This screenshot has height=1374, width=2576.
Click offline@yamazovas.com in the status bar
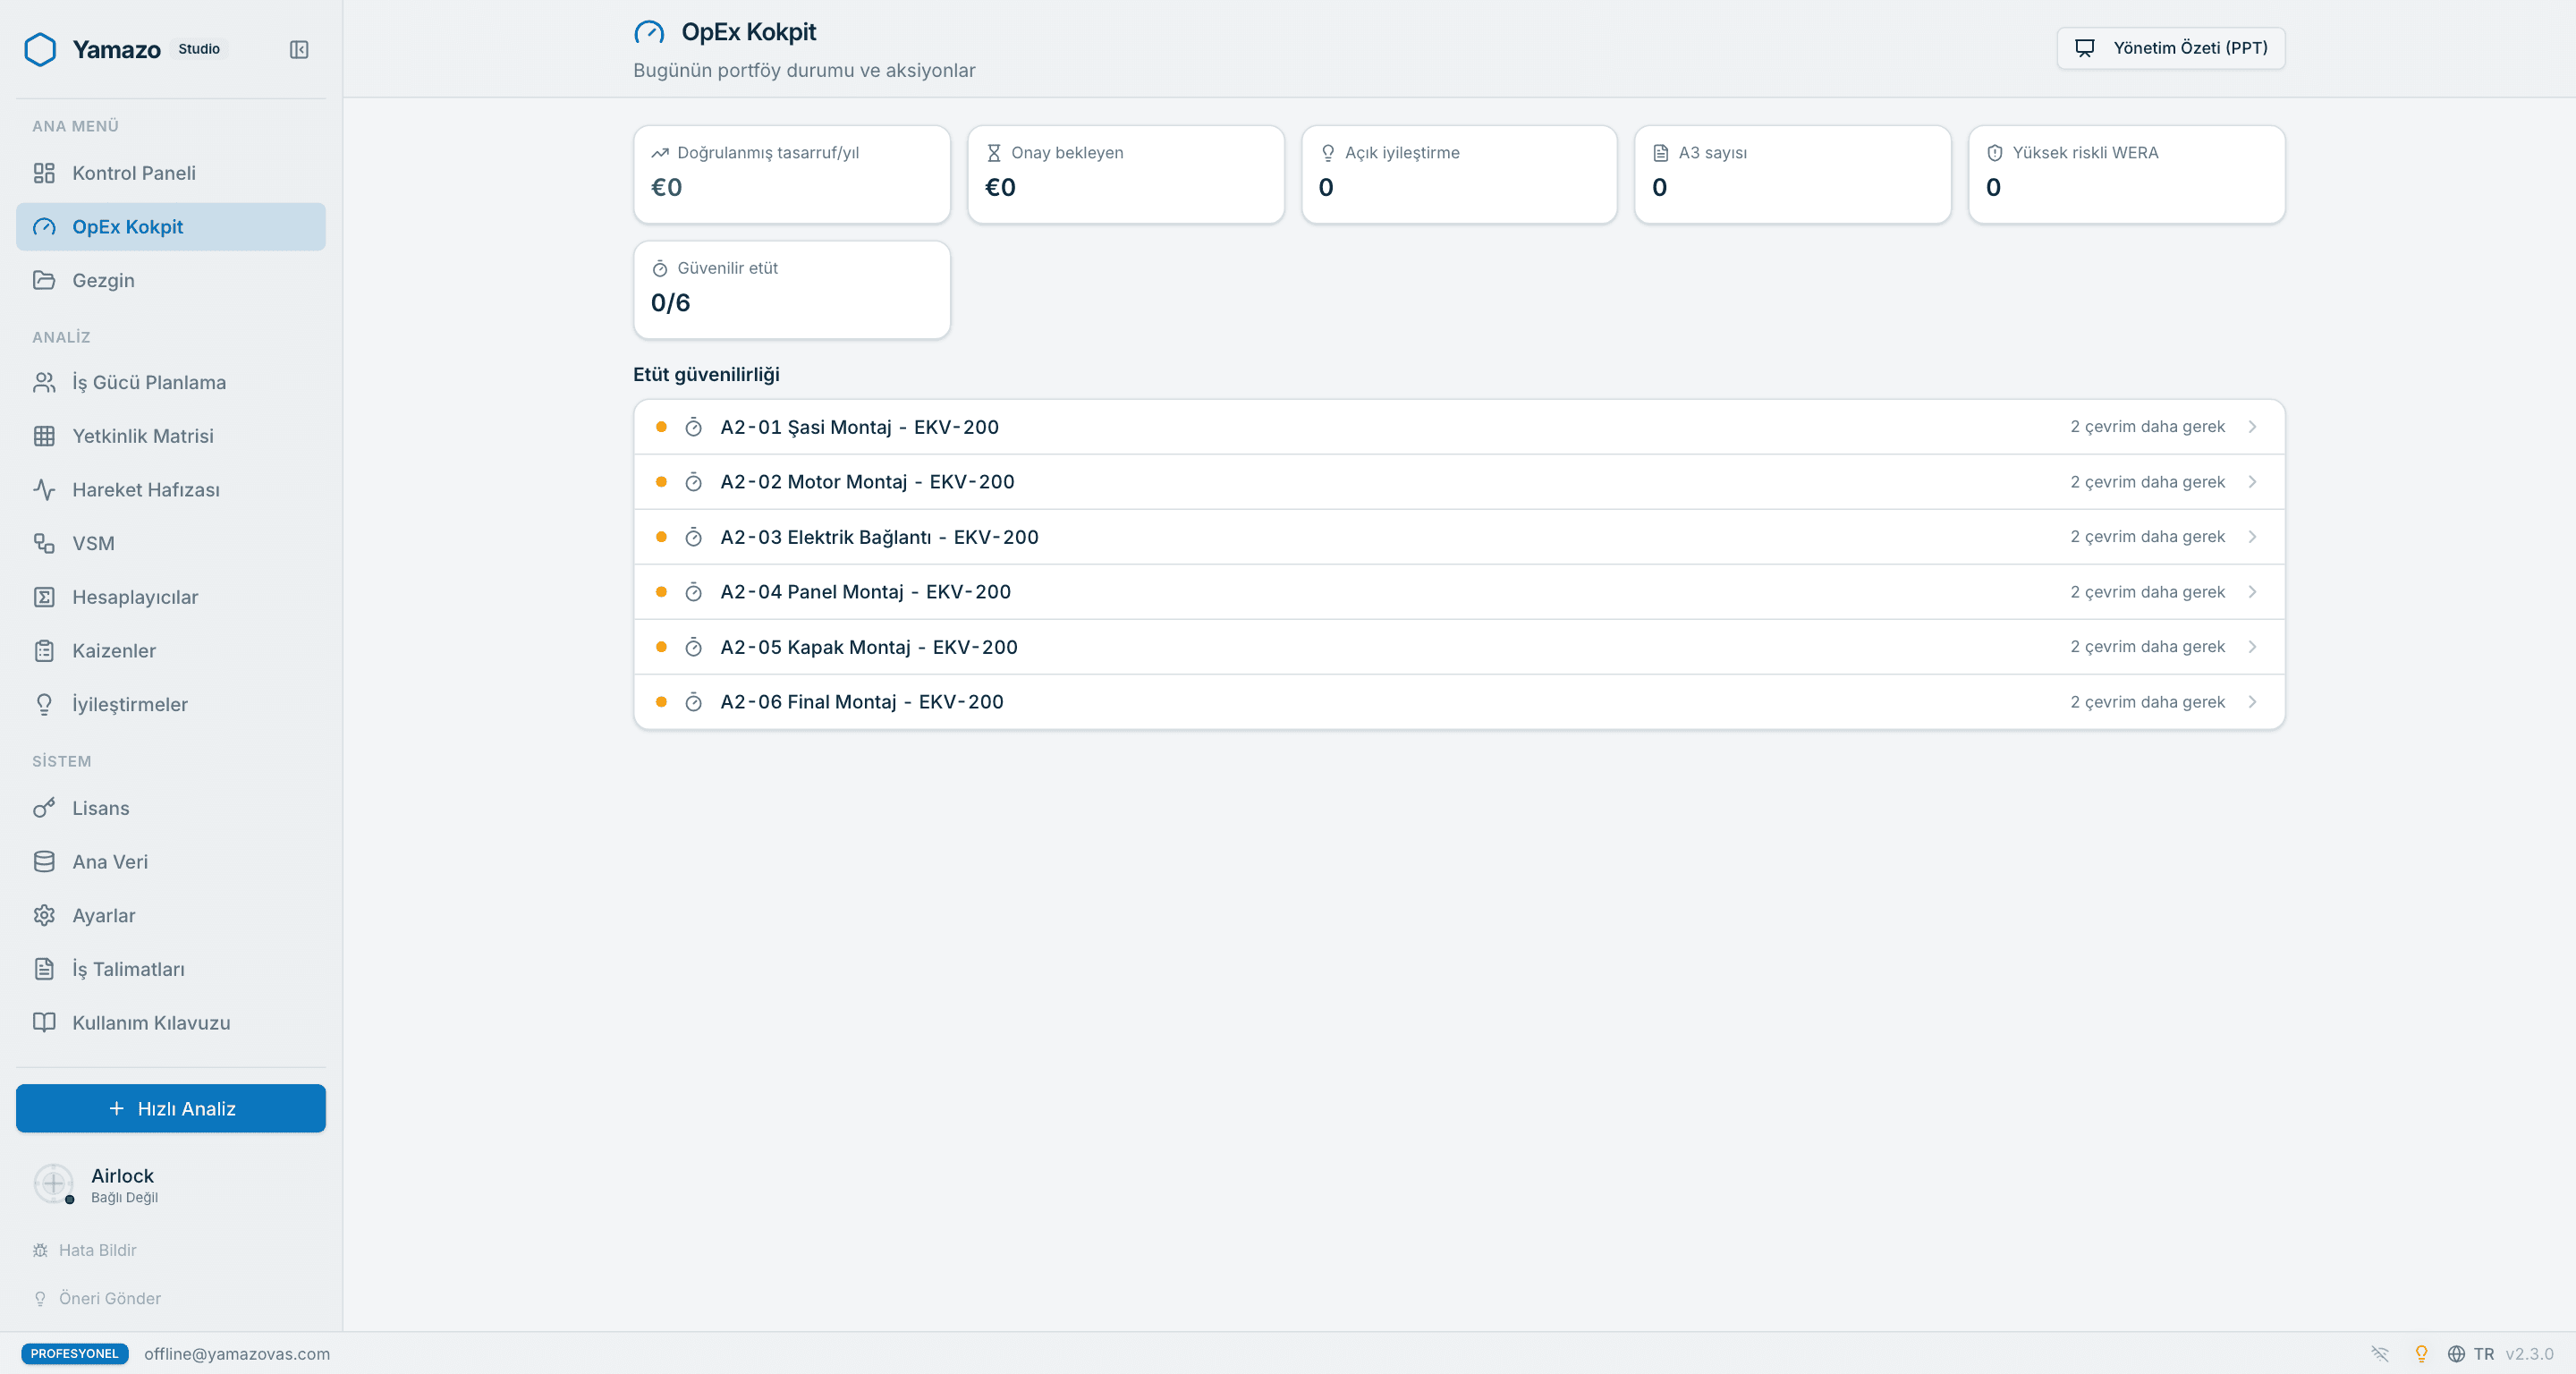click(237, 1354)
